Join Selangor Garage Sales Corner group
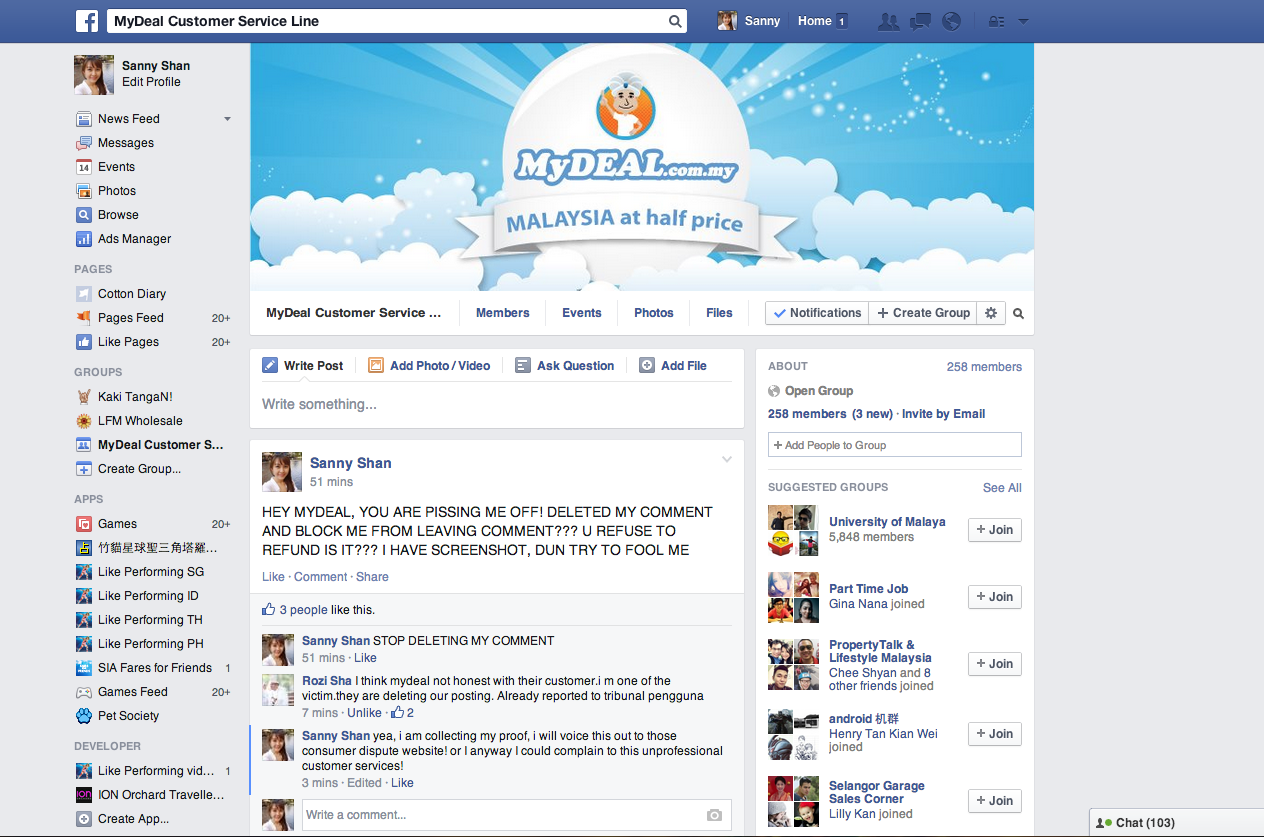Image resolution: width=1264 pixels, height=837 pixels. [995, 801]
